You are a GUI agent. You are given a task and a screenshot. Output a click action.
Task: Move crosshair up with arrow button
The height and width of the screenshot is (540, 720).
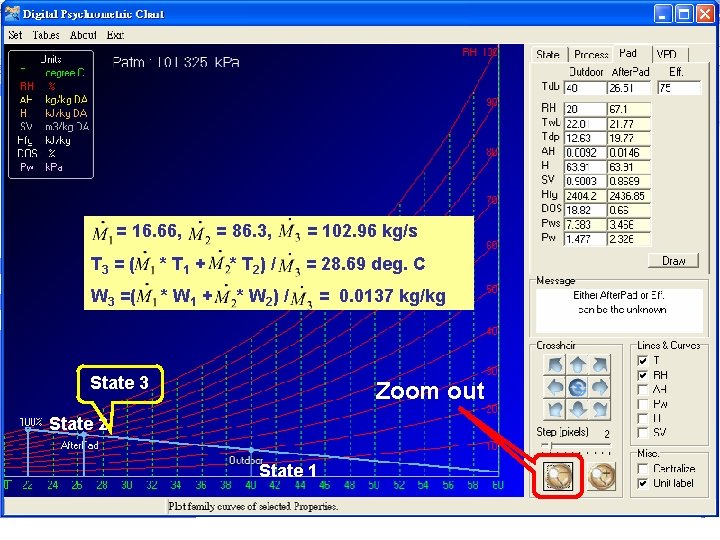click(x=577, y=365)
